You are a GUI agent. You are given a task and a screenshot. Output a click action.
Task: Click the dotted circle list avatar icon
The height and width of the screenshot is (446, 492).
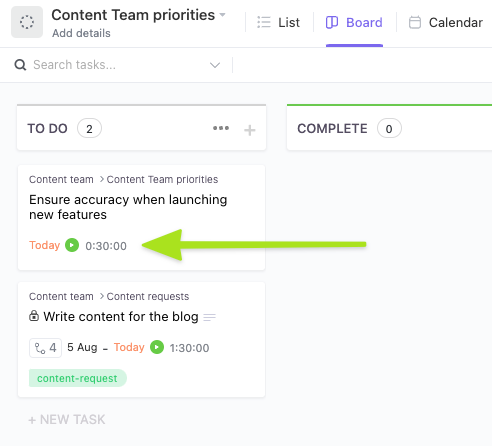pos(27,22)
